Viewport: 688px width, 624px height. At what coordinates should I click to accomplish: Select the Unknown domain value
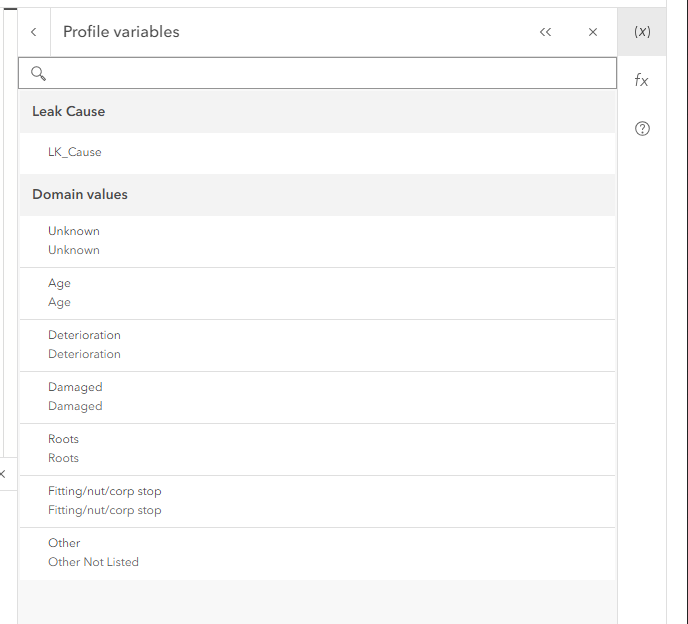pos(74,241)
